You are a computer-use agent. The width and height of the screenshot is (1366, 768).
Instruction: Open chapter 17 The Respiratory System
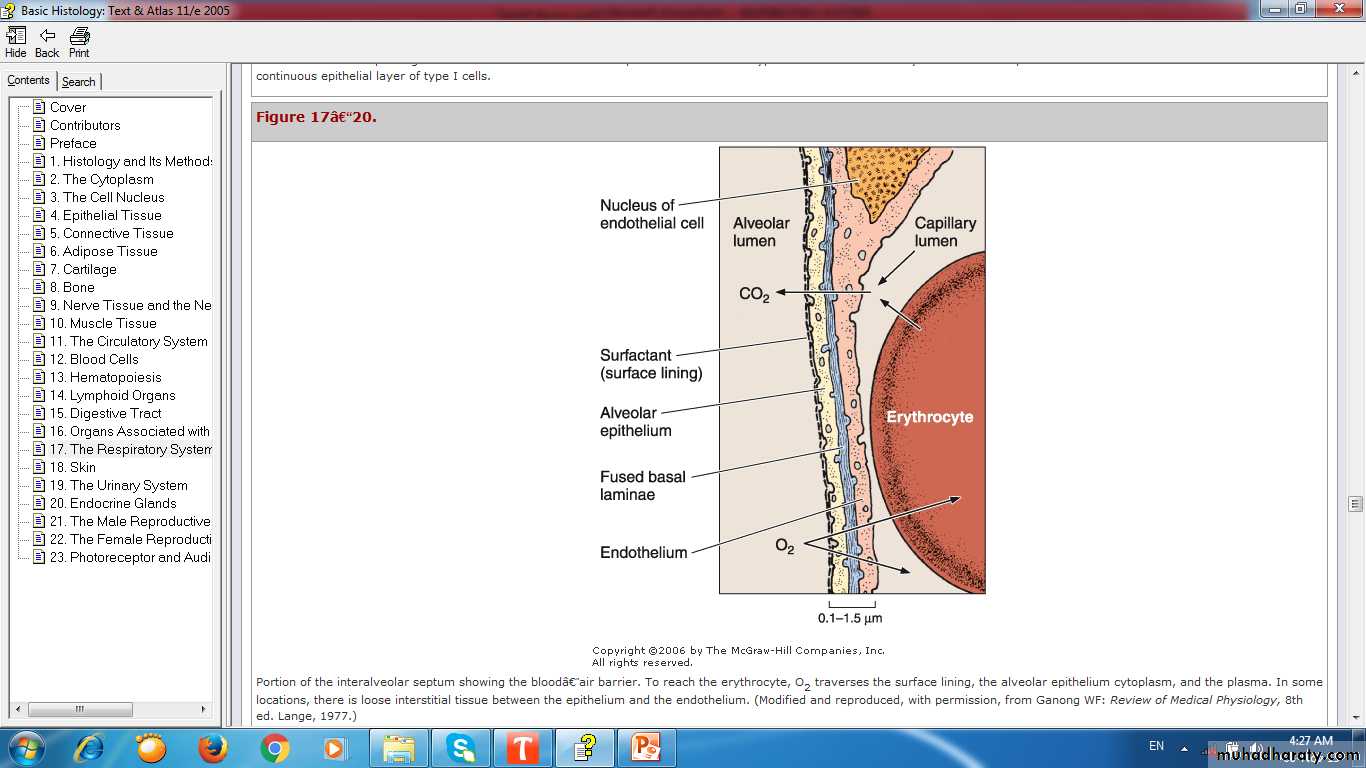coord(130,449)
